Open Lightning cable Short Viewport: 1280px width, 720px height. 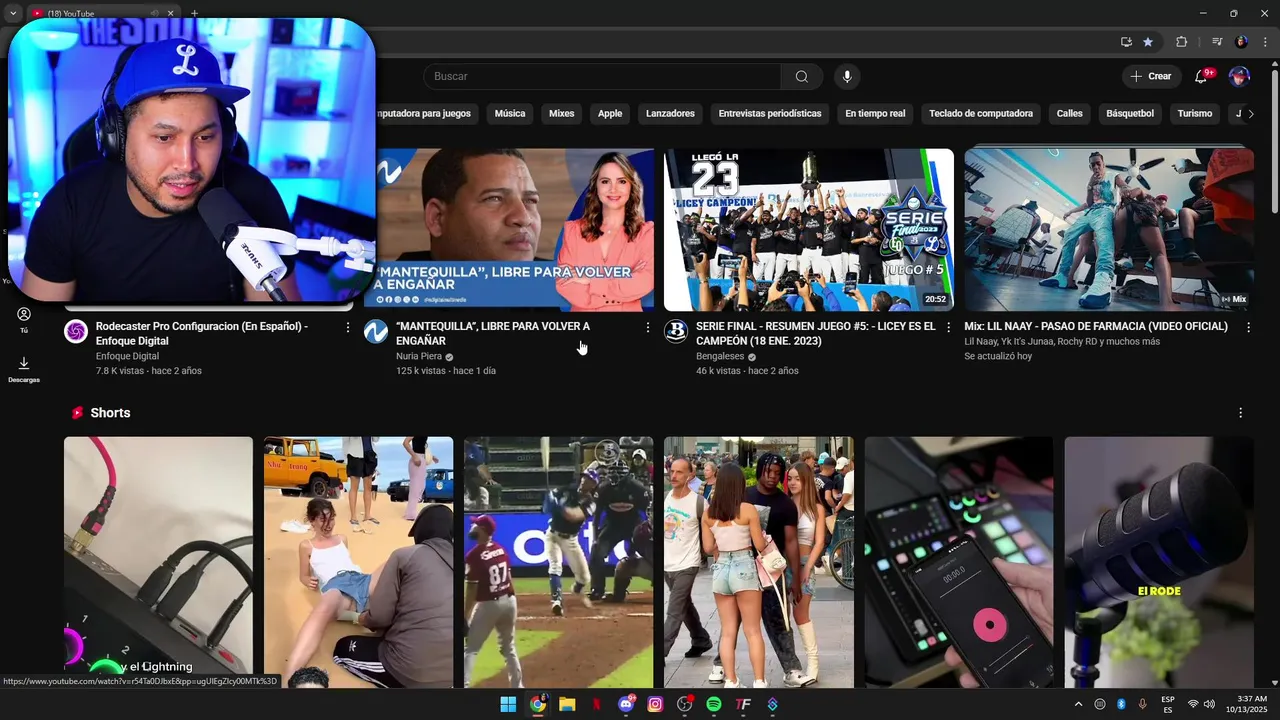coord(158,562)
